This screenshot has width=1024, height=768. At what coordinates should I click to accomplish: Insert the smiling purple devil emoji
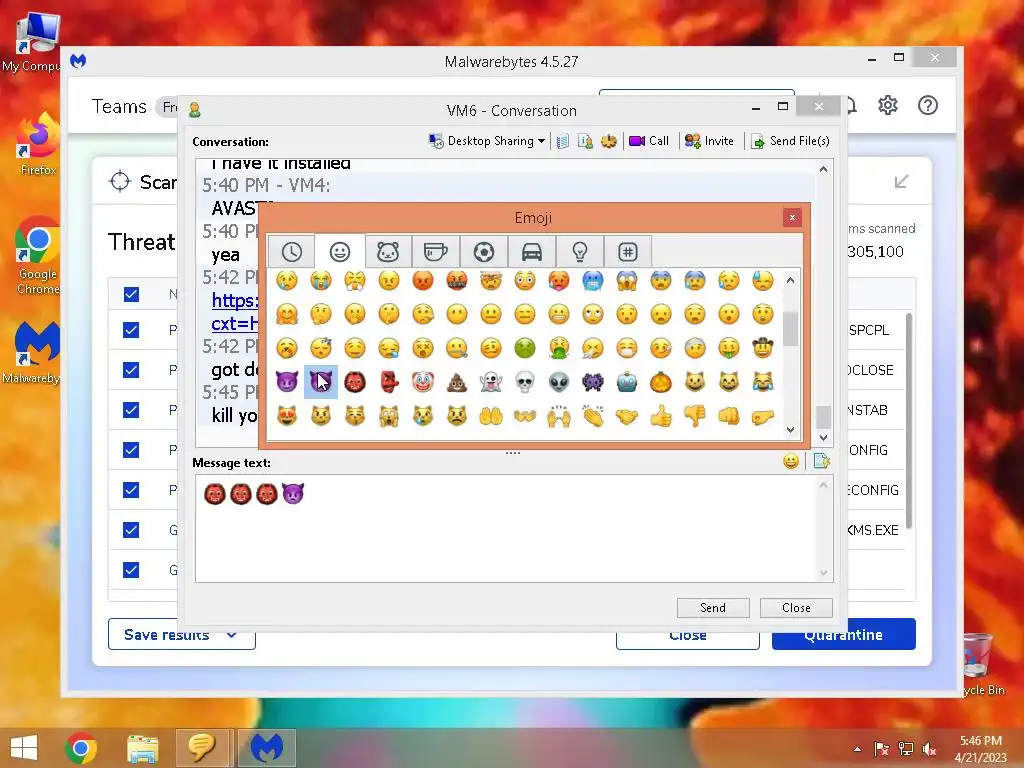(x=287, y=382)
